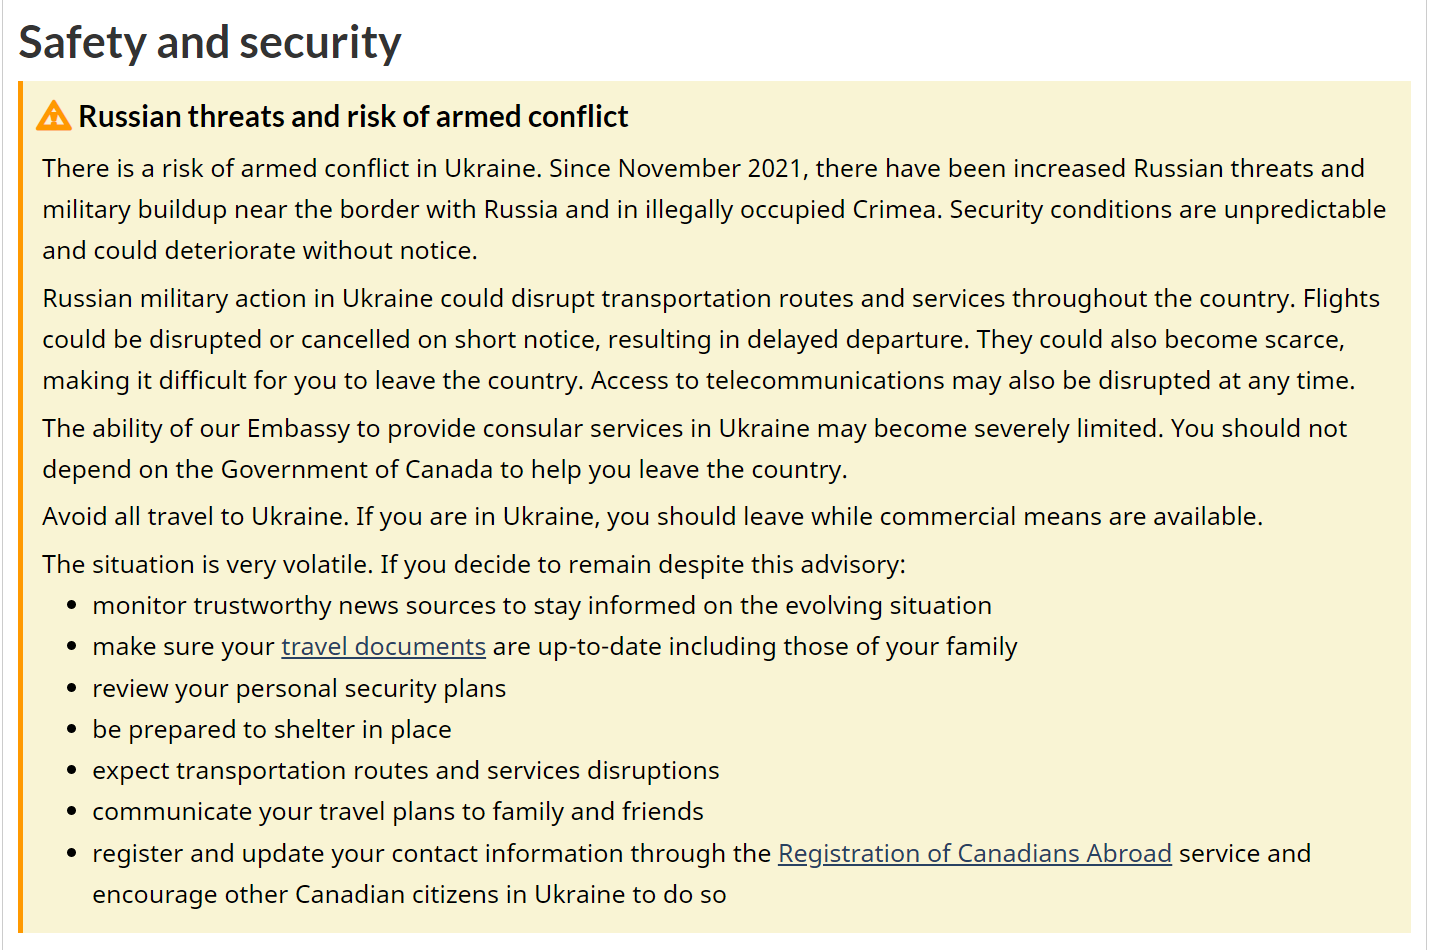The height and width of the screenshot is (950, 1431).
Task: Click the Safety and security heading
Action: tap(210, 43)
